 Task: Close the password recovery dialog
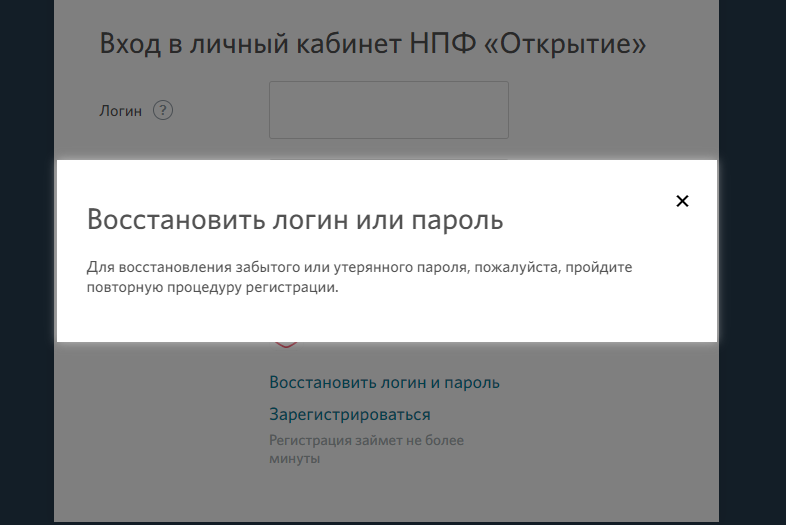click(682, 201)
